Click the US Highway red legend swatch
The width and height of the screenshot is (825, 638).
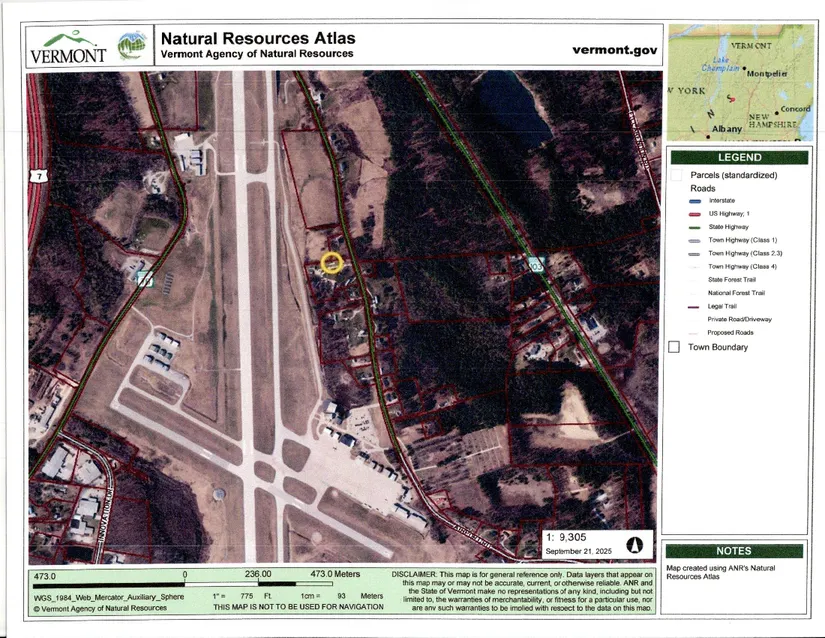pyautogui.click(x=694, y=214)
